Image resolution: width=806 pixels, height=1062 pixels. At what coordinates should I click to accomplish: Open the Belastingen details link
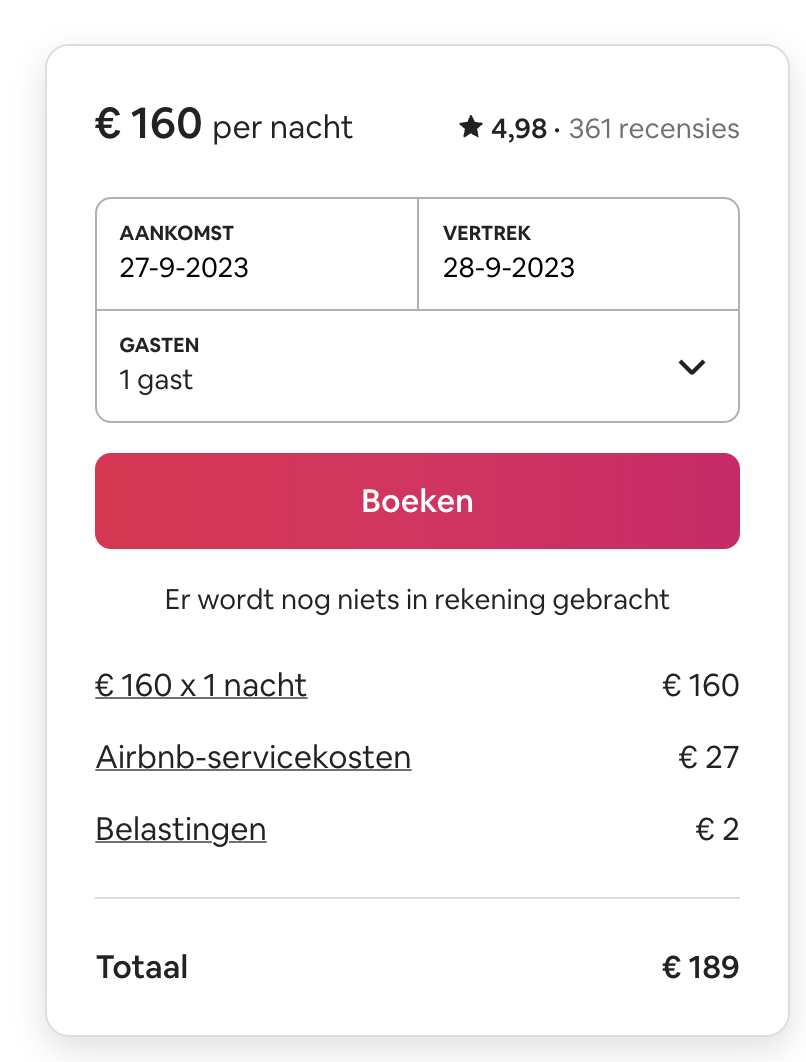tap(181, 830)
